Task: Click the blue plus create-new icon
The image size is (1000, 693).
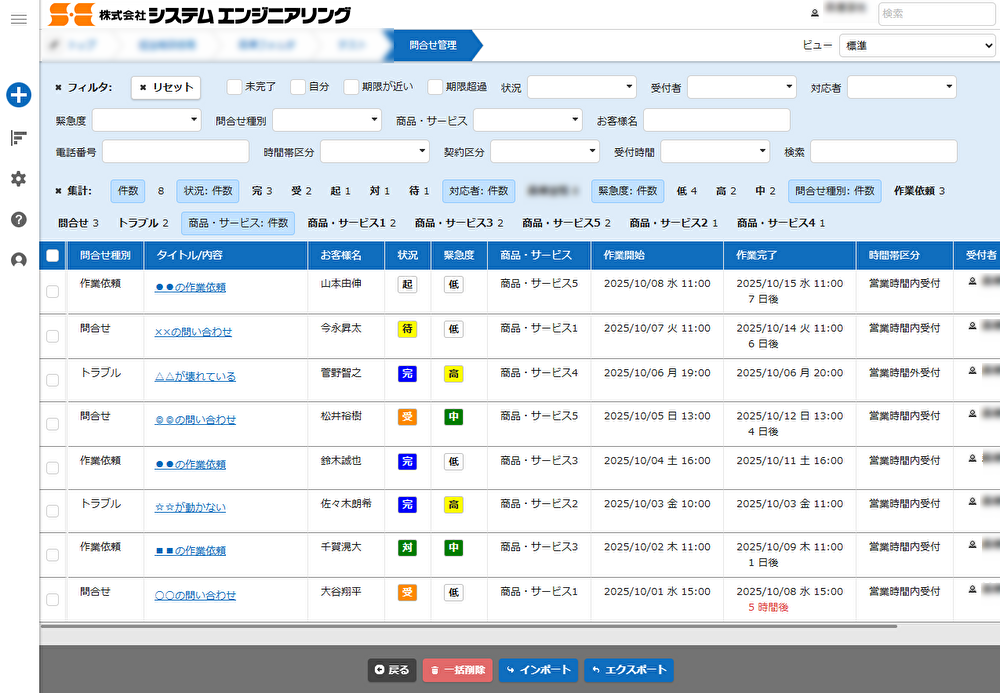Action: (x=18, y=95)
